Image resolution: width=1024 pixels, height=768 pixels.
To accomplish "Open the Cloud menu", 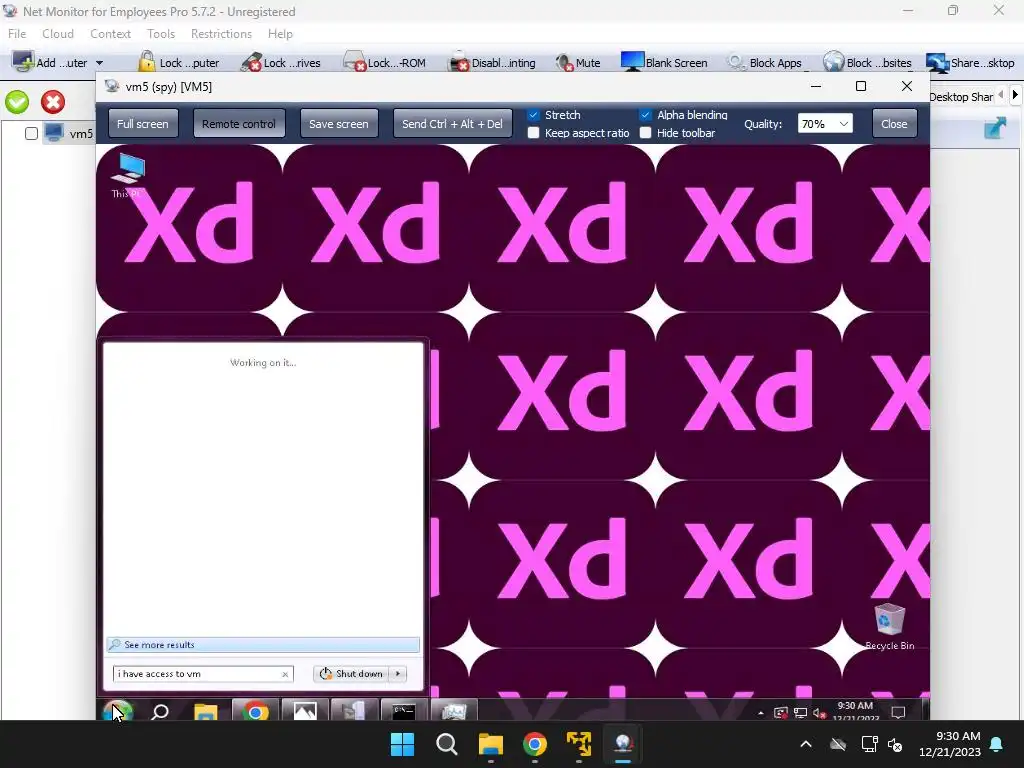I will tap(57, 33).
